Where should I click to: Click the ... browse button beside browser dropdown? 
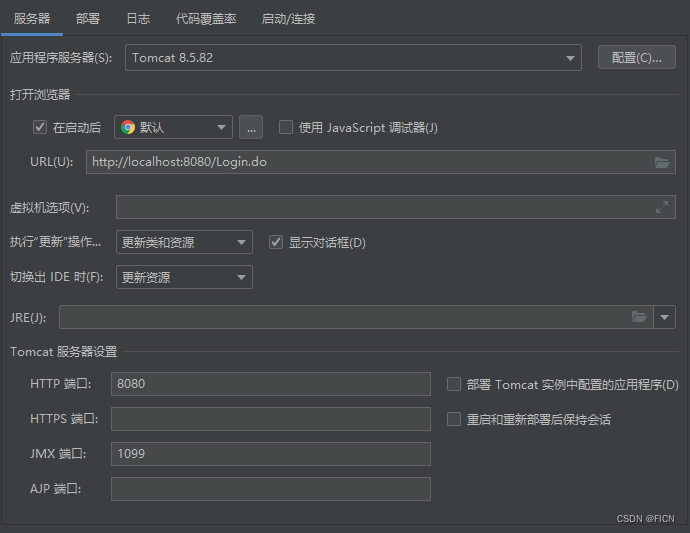(251, 127)
